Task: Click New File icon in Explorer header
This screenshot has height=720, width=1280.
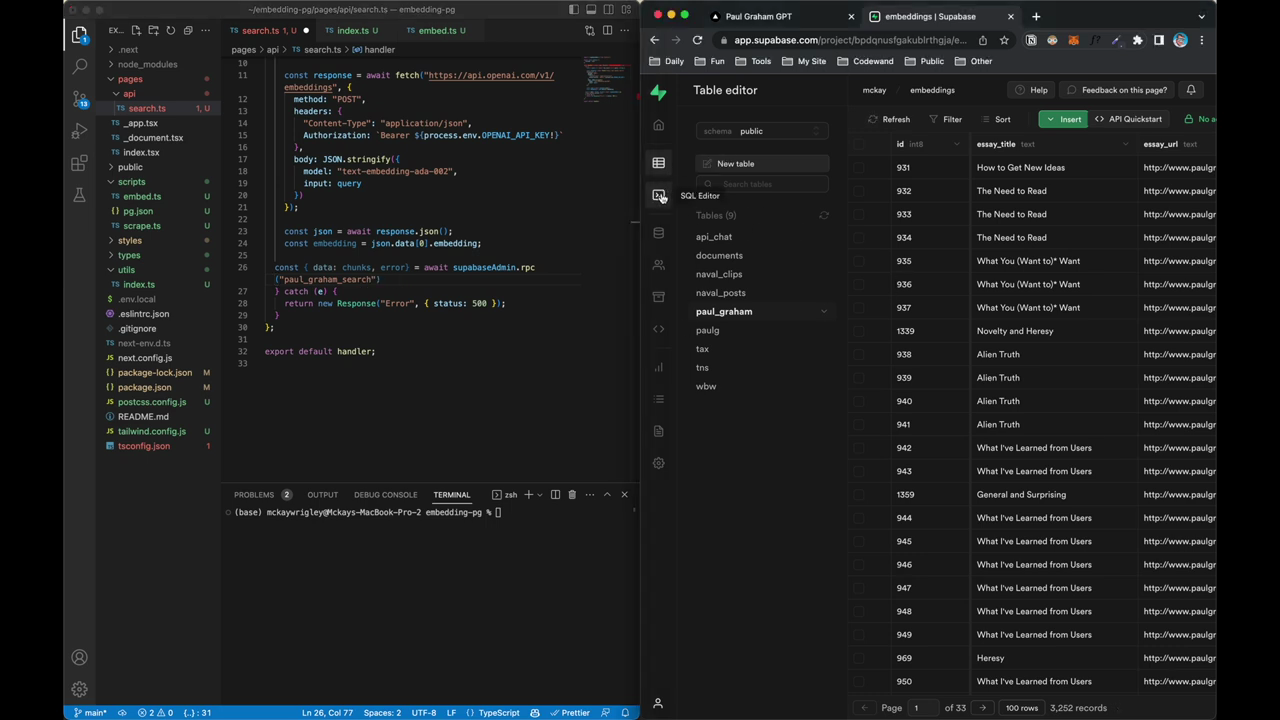Action: [136, 31]
